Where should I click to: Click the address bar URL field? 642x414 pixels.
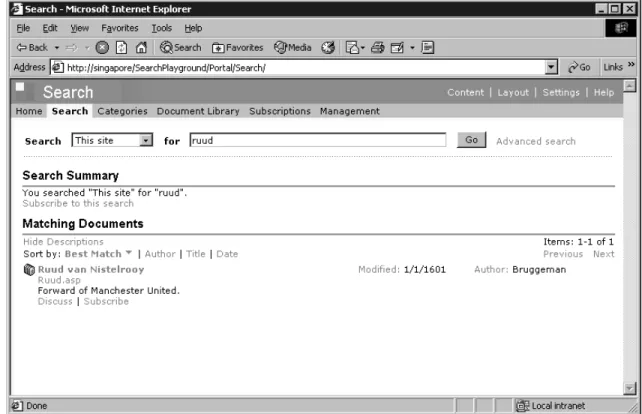305,68
